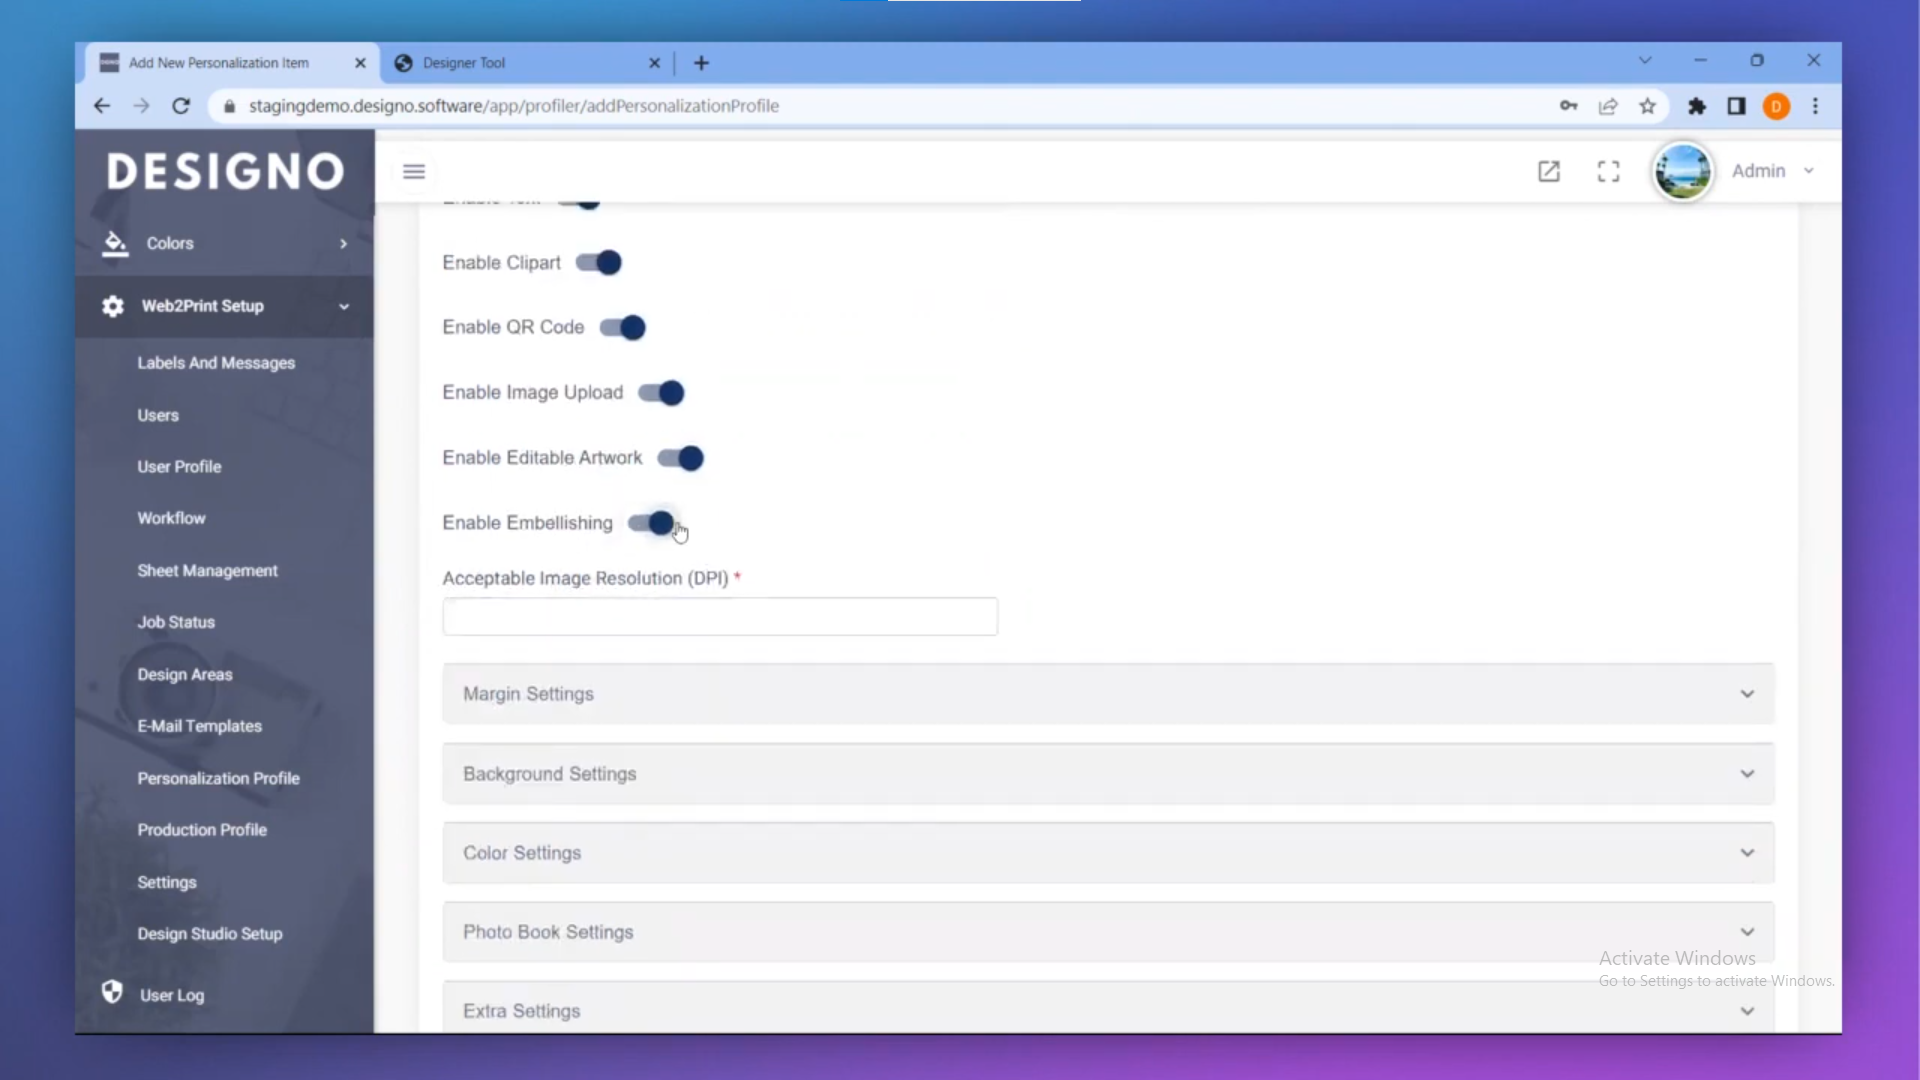1920x1080 pixels.
Task: Click the Colors paint bucket icon
Action: tap(115, 243)
